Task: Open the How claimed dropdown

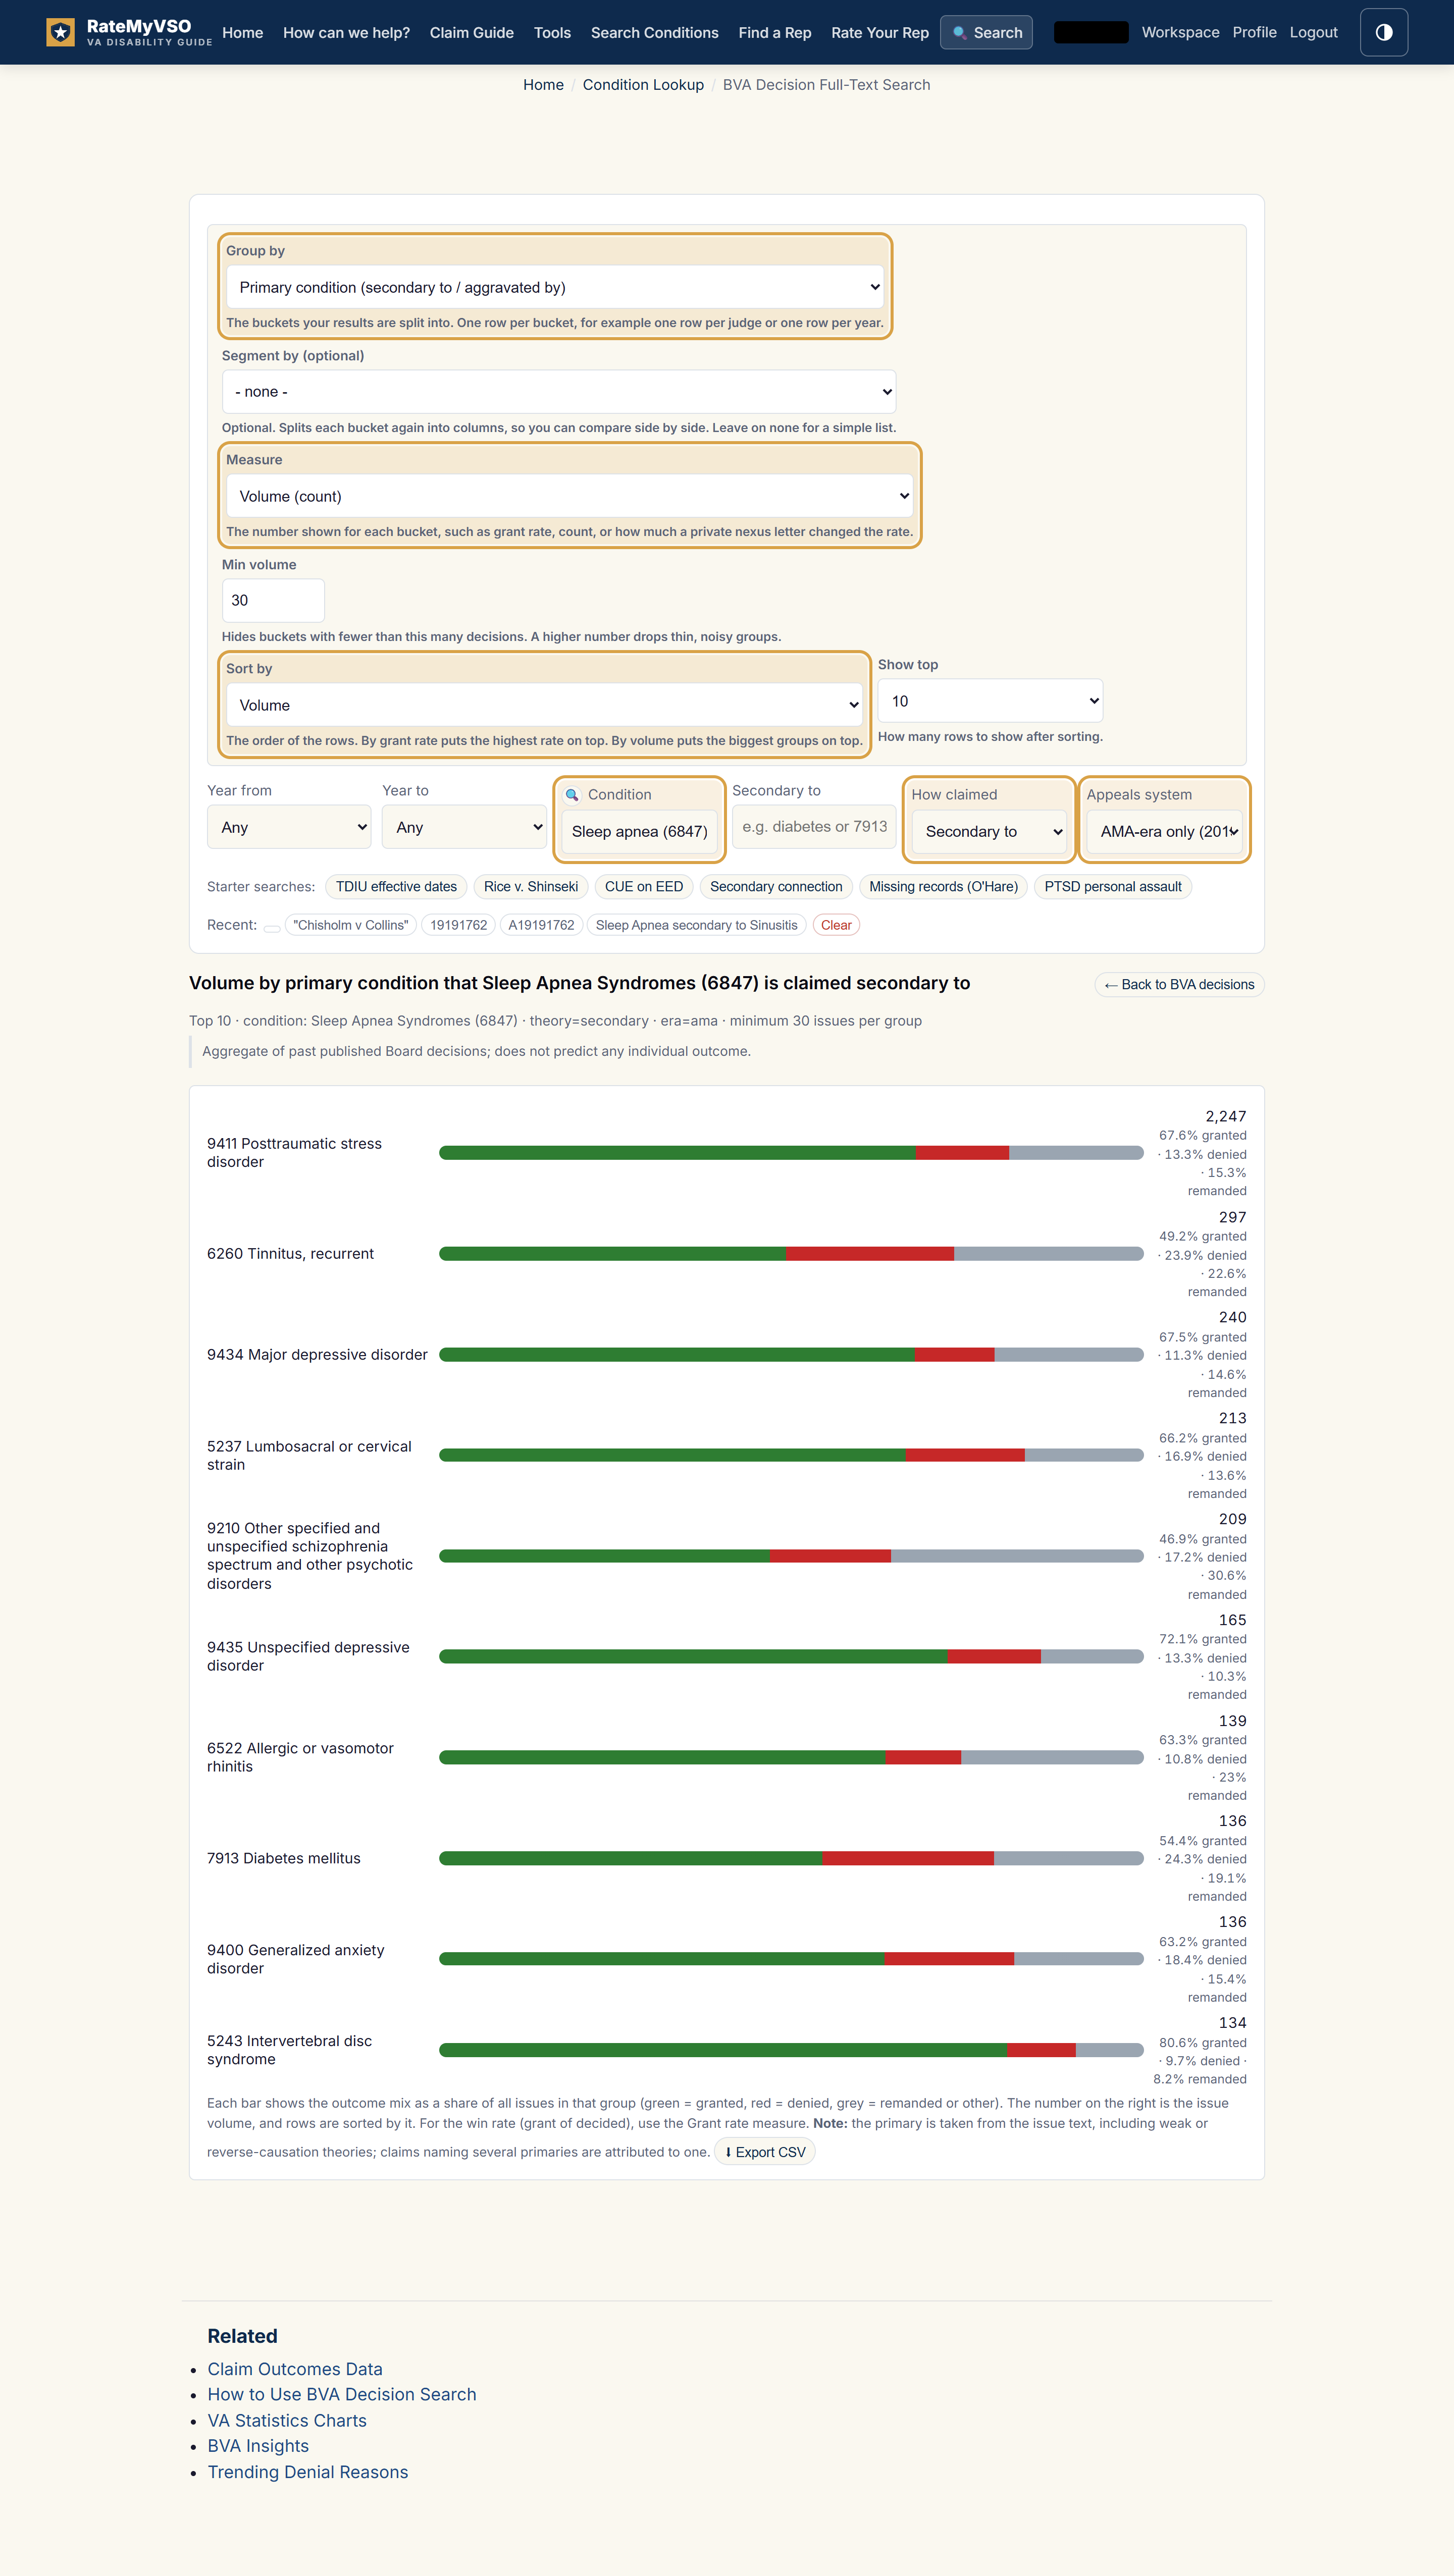Action: 989,831
